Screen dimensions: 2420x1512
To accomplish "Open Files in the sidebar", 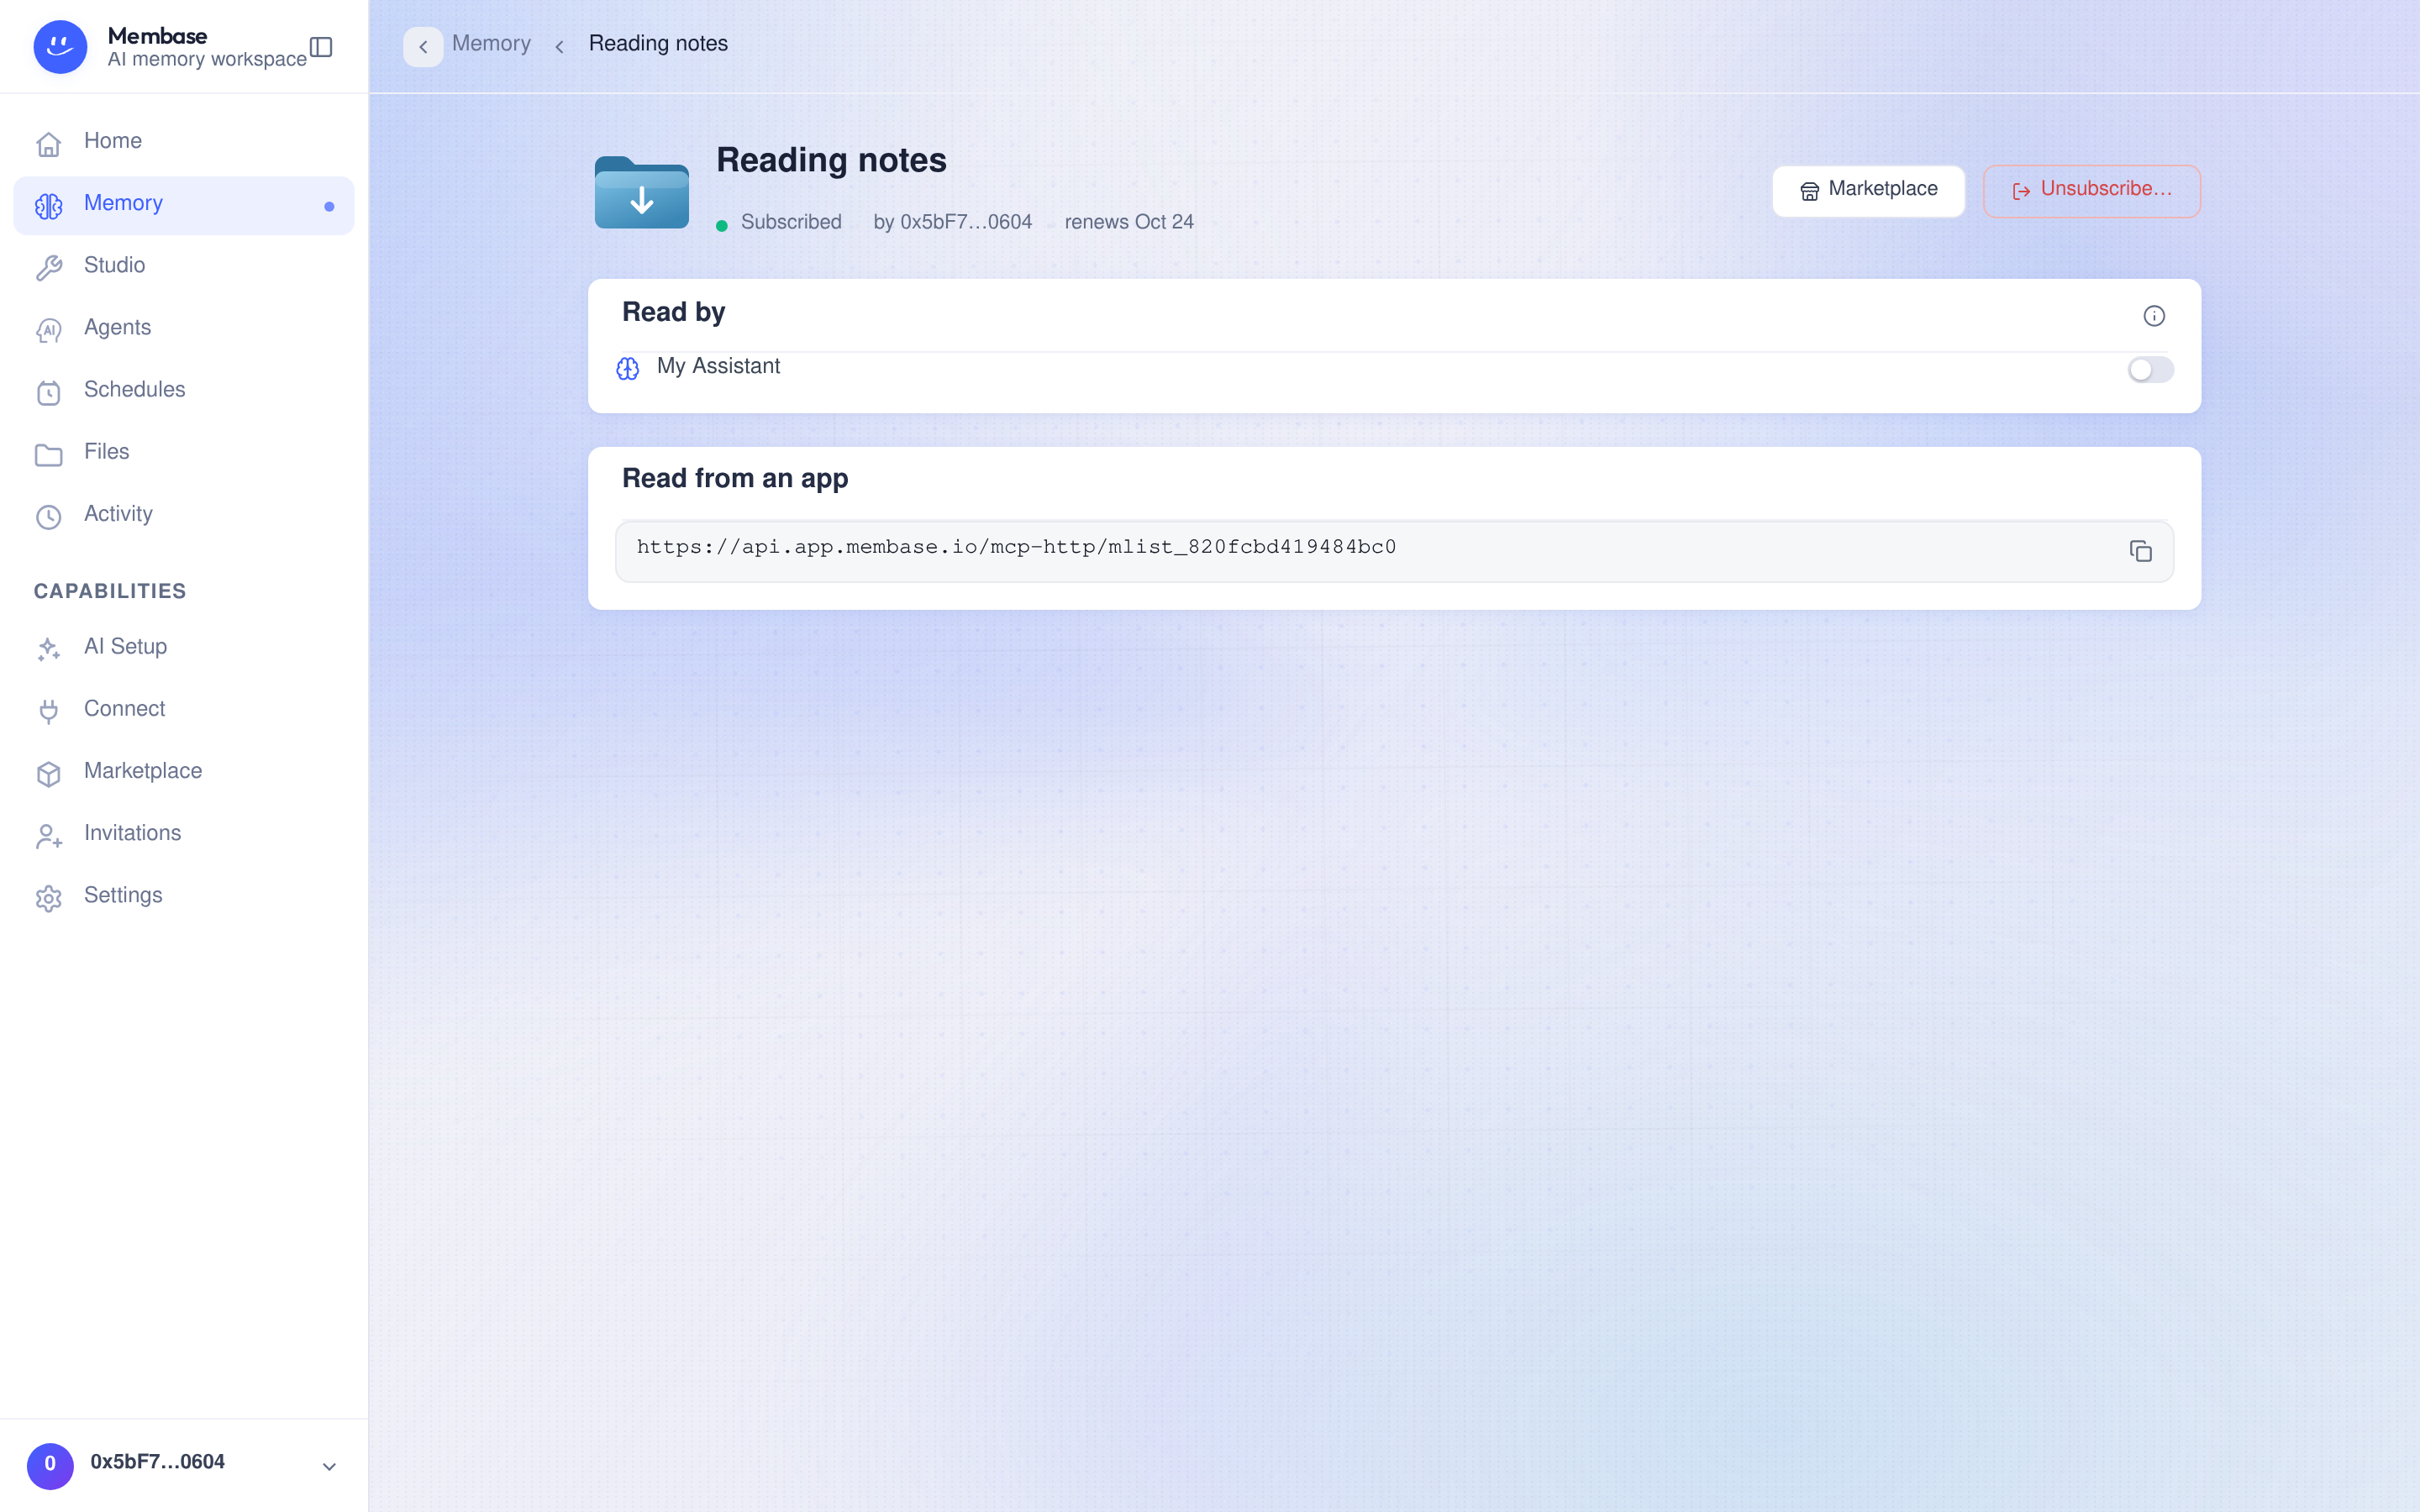I will [x=184, y=452].
